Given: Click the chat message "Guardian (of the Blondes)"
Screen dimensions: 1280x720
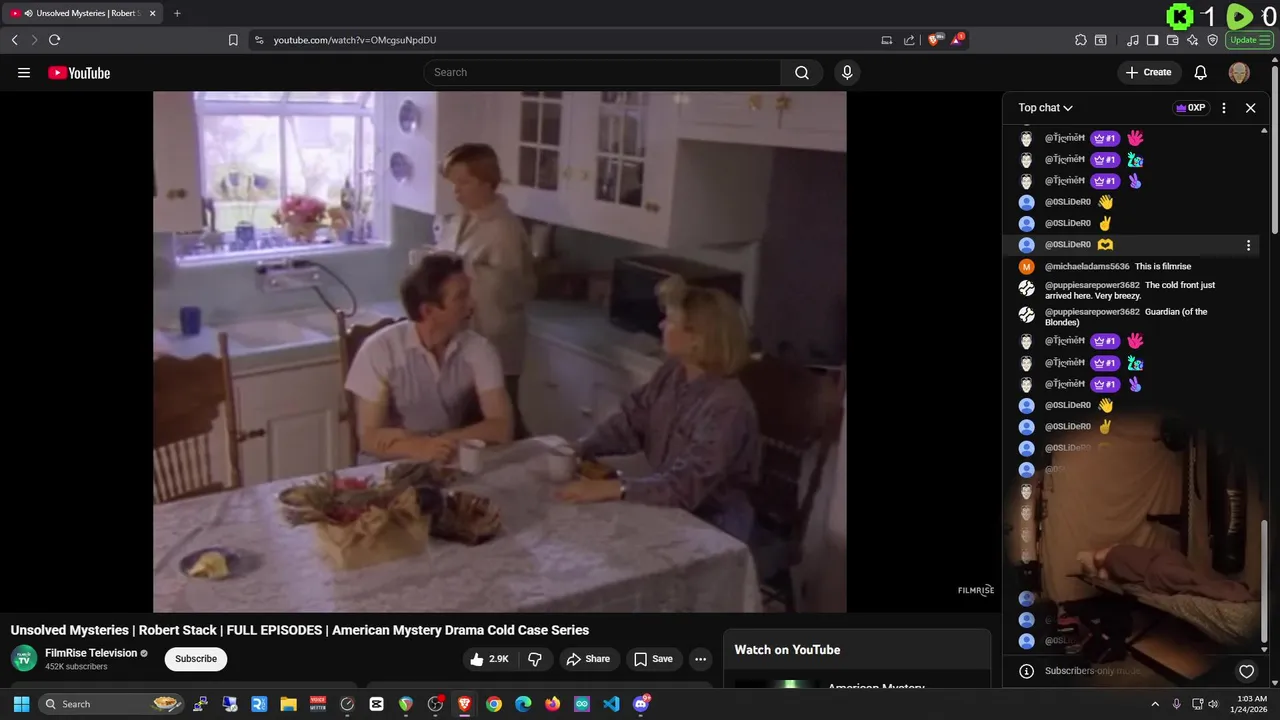Looking at the screenshot, I should (x=1127, y=317).
